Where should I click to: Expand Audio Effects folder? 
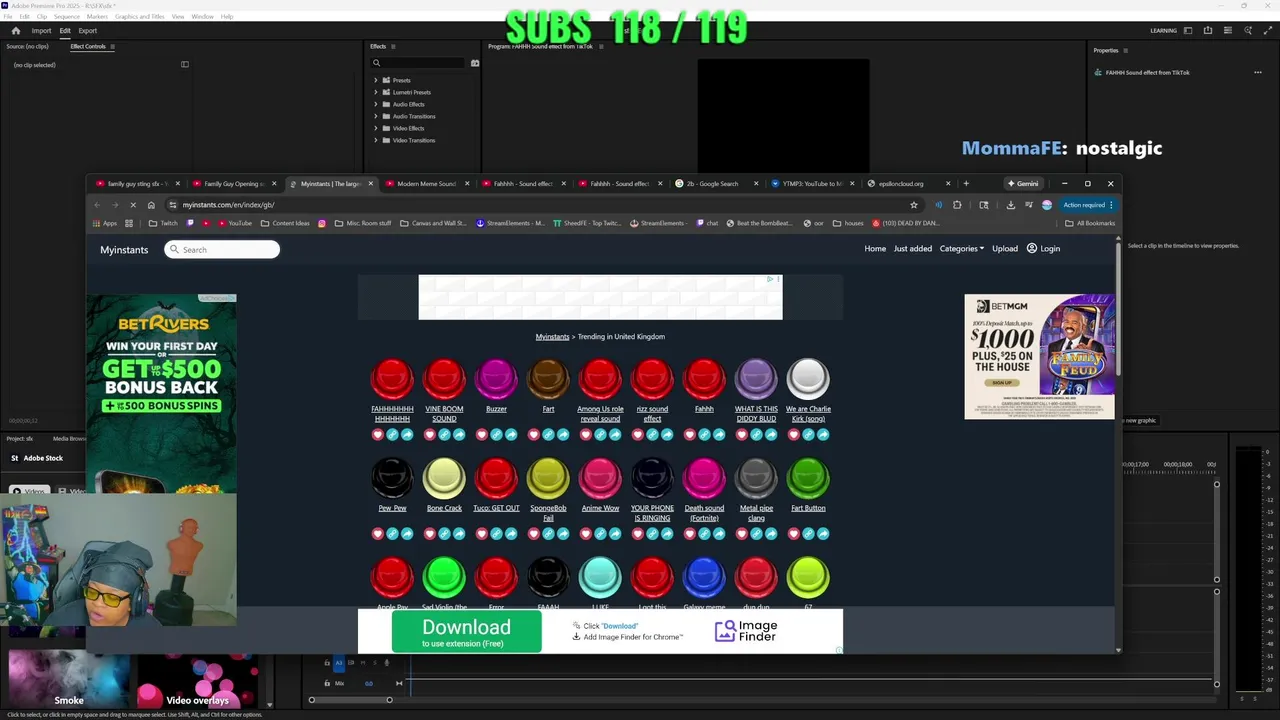pyautogui.click(x=376, y=104)
